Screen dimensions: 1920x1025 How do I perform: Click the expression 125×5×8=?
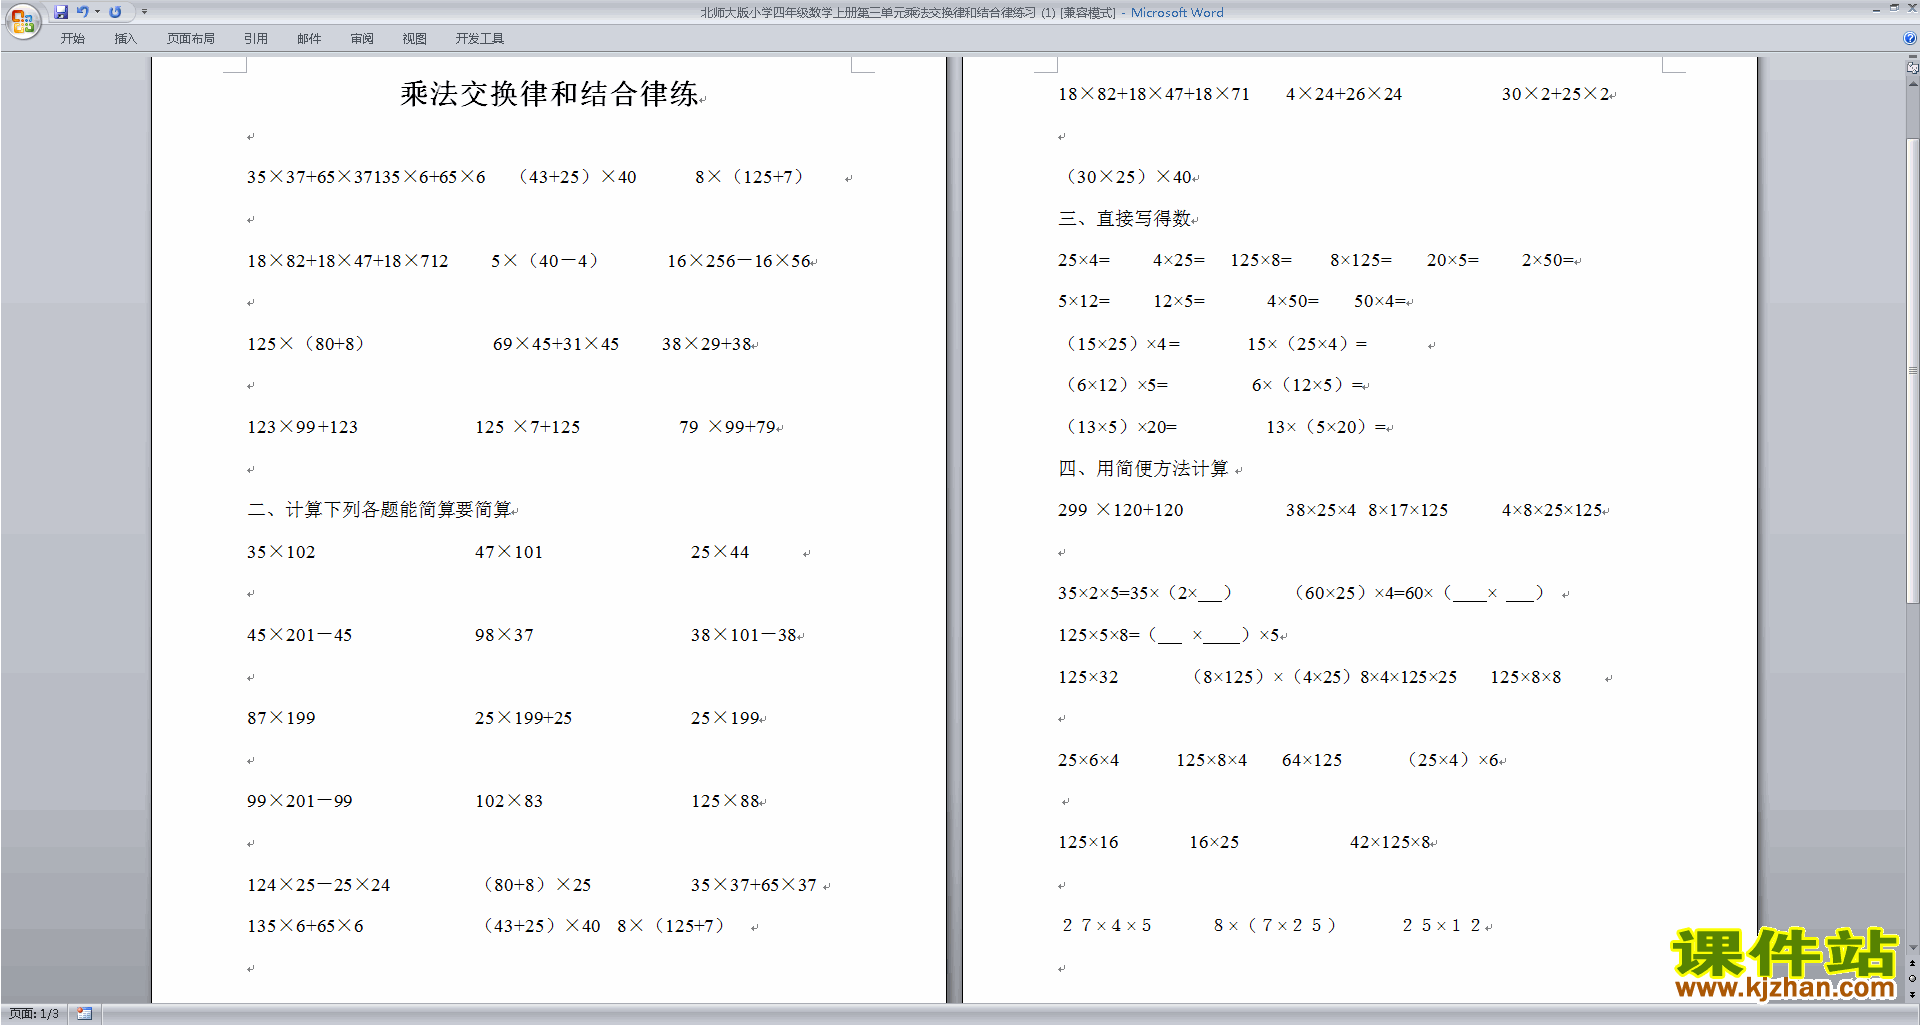(x=1098, y=635)
